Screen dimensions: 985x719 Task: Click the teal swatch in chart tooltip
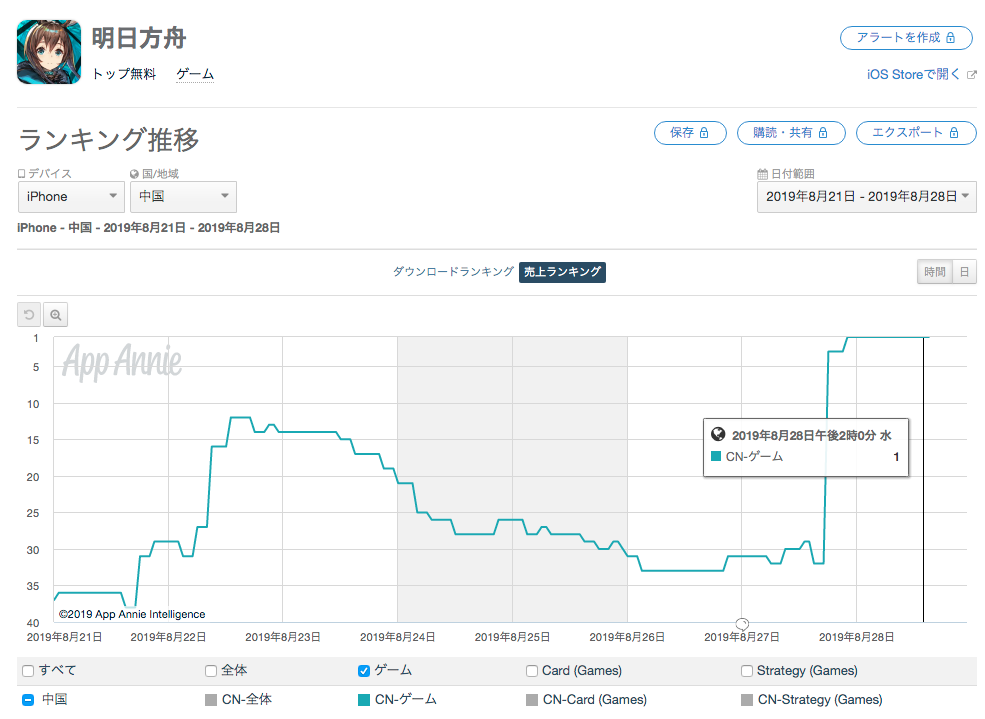(716, 457)
